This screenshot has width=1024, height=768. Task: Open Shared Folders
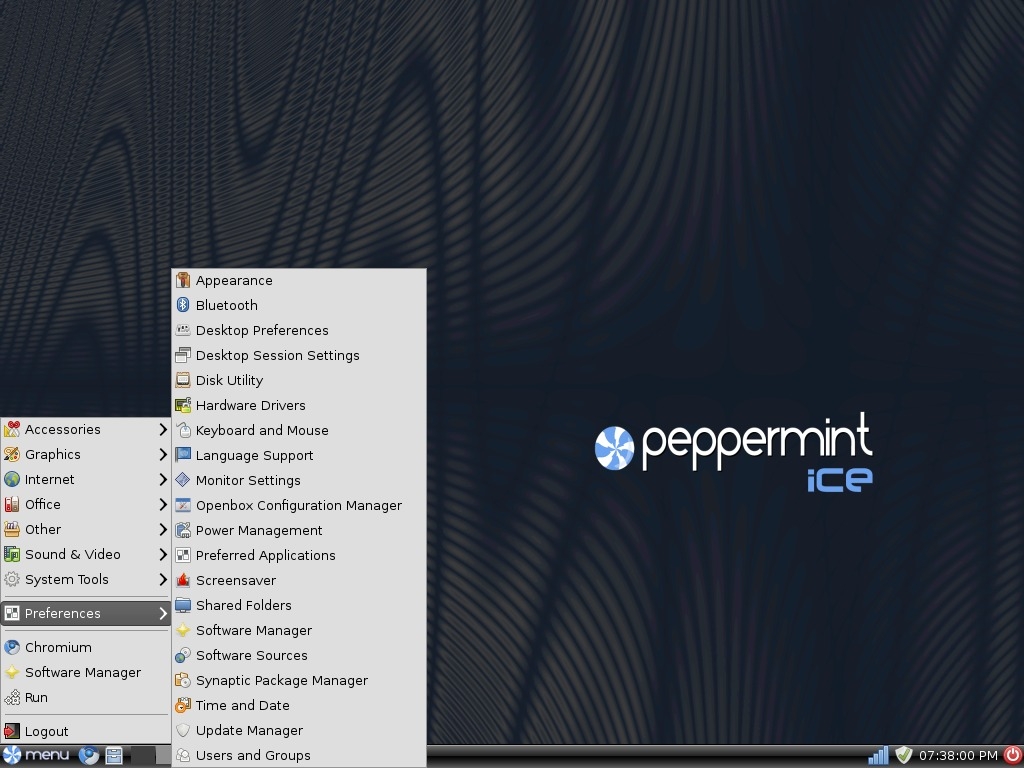coord(299,605)
